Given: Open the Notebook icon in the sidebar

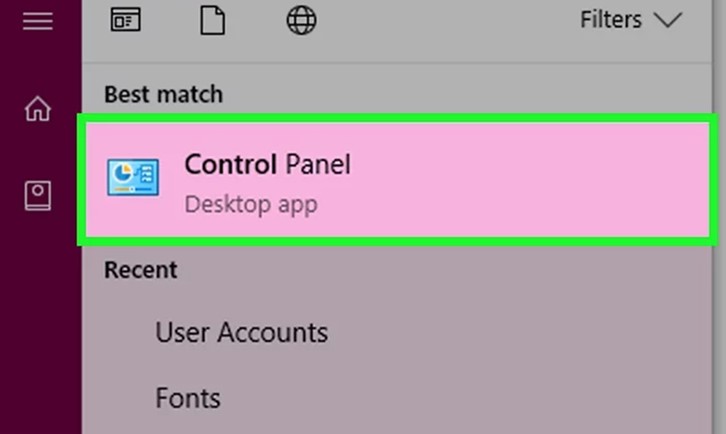Looking at the screenshot, I should 37,196.
